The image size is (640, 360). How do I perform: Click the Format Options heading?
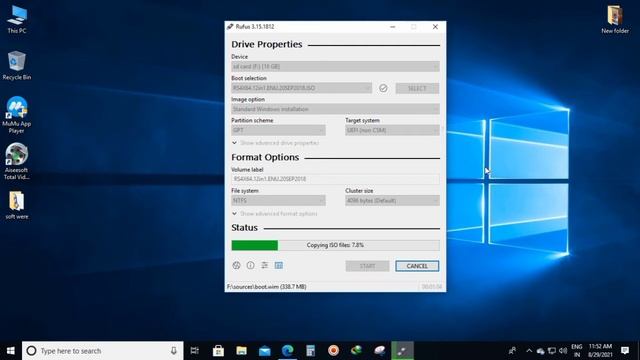(x=265, y=157)
